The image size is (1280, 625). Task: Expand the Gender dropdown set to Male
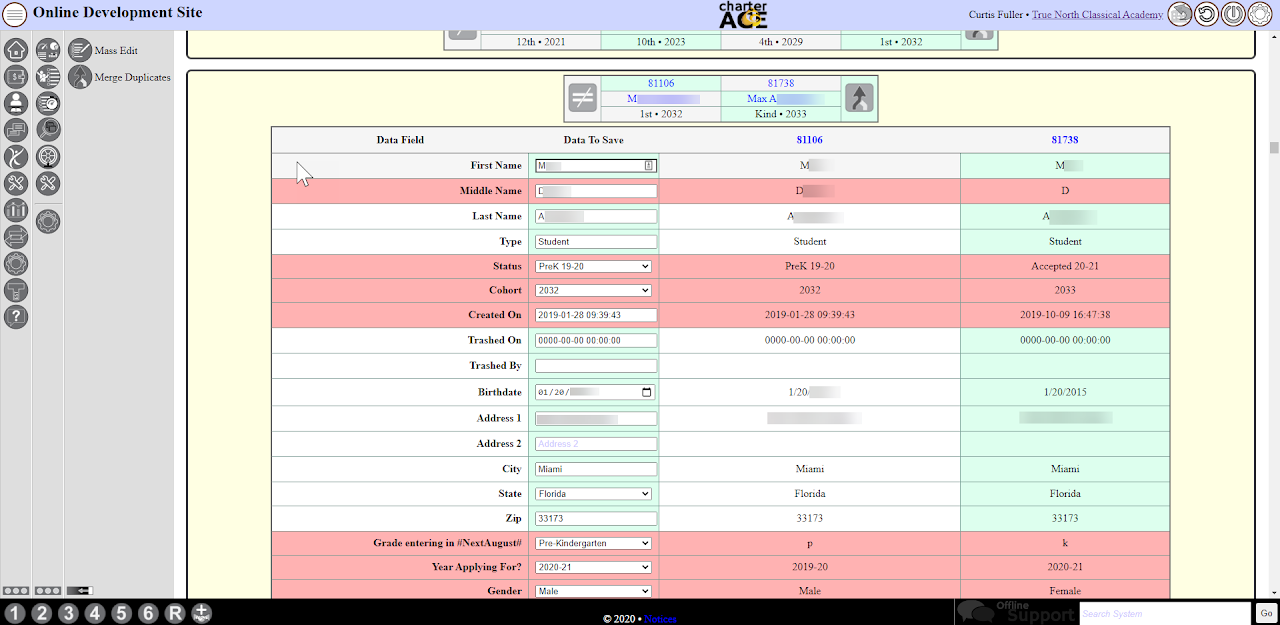click(594, 591)
